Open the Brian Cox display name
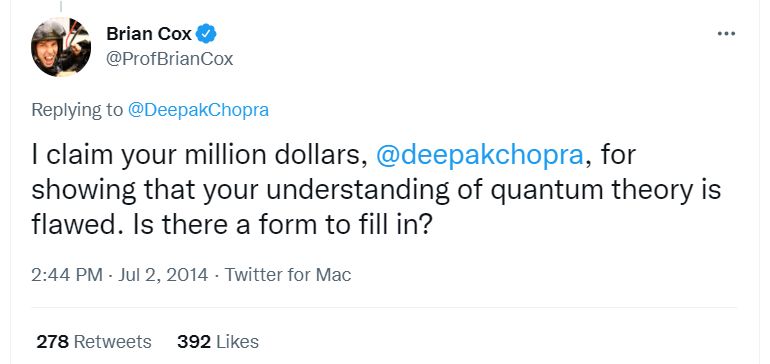770x364 pixels. tap(149, 34)
